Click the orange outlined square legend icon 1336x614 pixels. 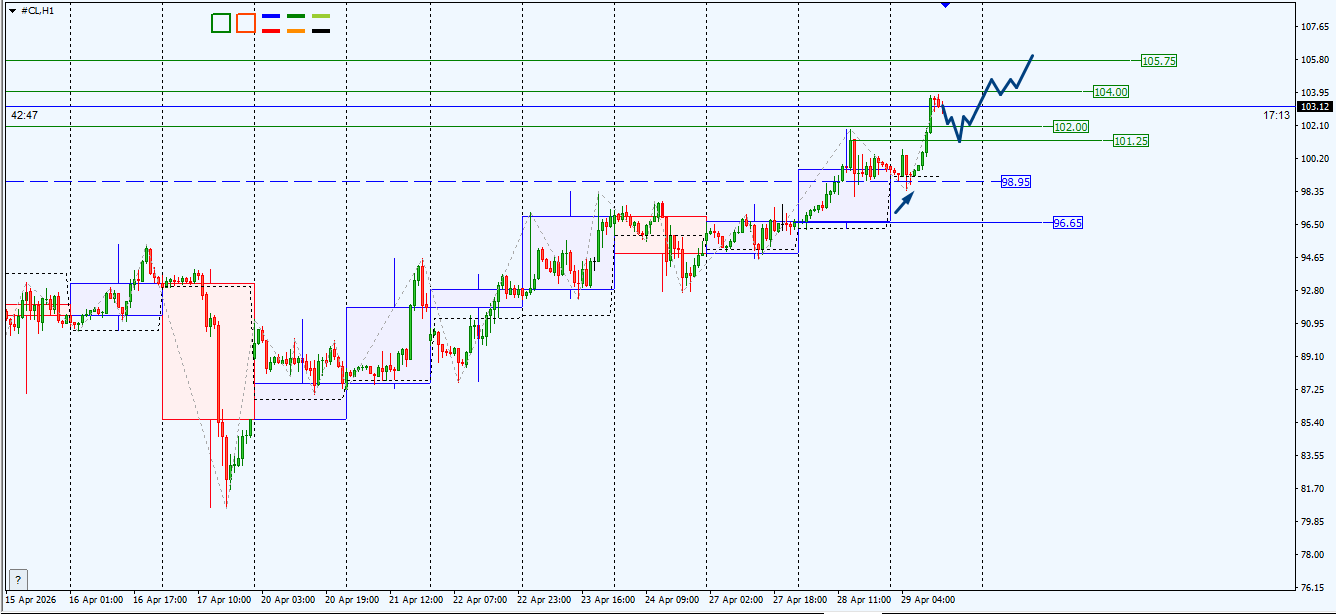point(245,23)
